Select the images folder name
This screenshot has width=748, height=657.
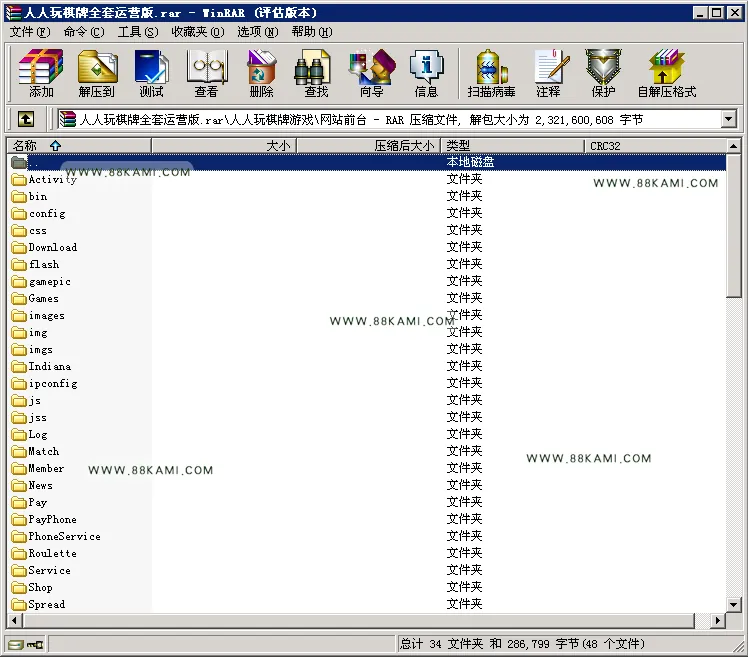pos(46,315)
